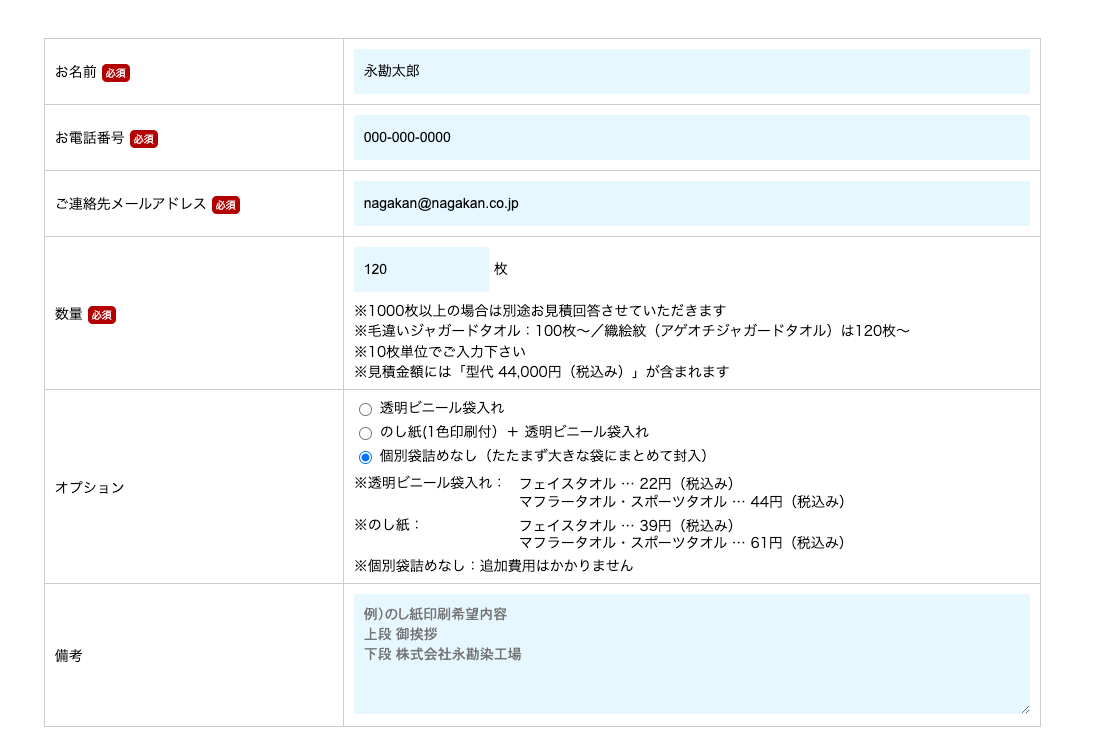The height and width of the screenshot is (739, 1093).
Task: Click the 必須 badge beside お電話番号
Action: pyautogui.click(x=144, y=139)
